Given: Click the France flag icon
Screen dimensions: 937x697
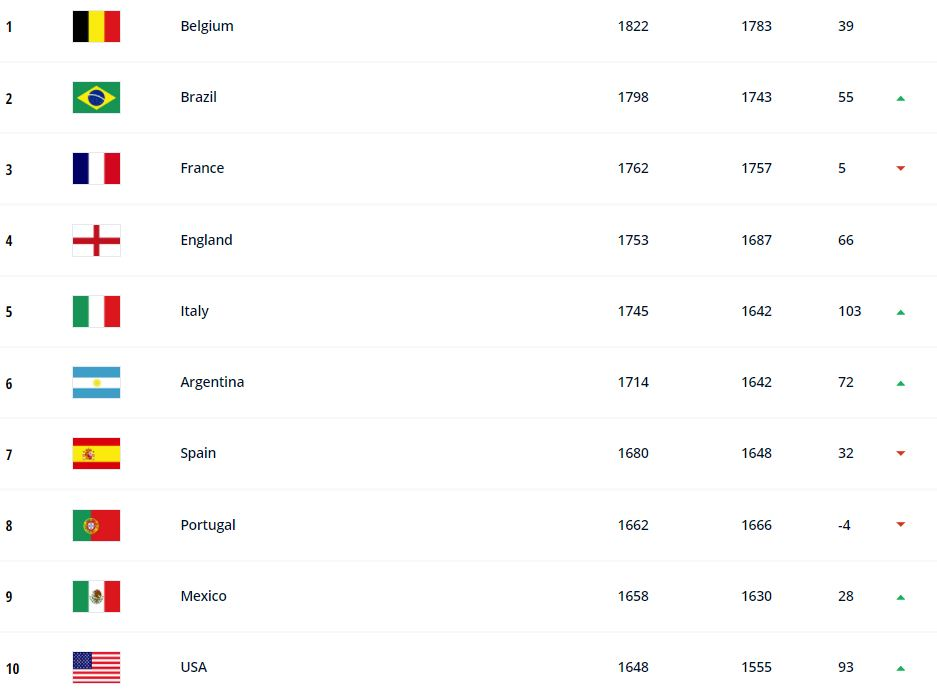Looking at the screenshot, I should tap(96, 168).
